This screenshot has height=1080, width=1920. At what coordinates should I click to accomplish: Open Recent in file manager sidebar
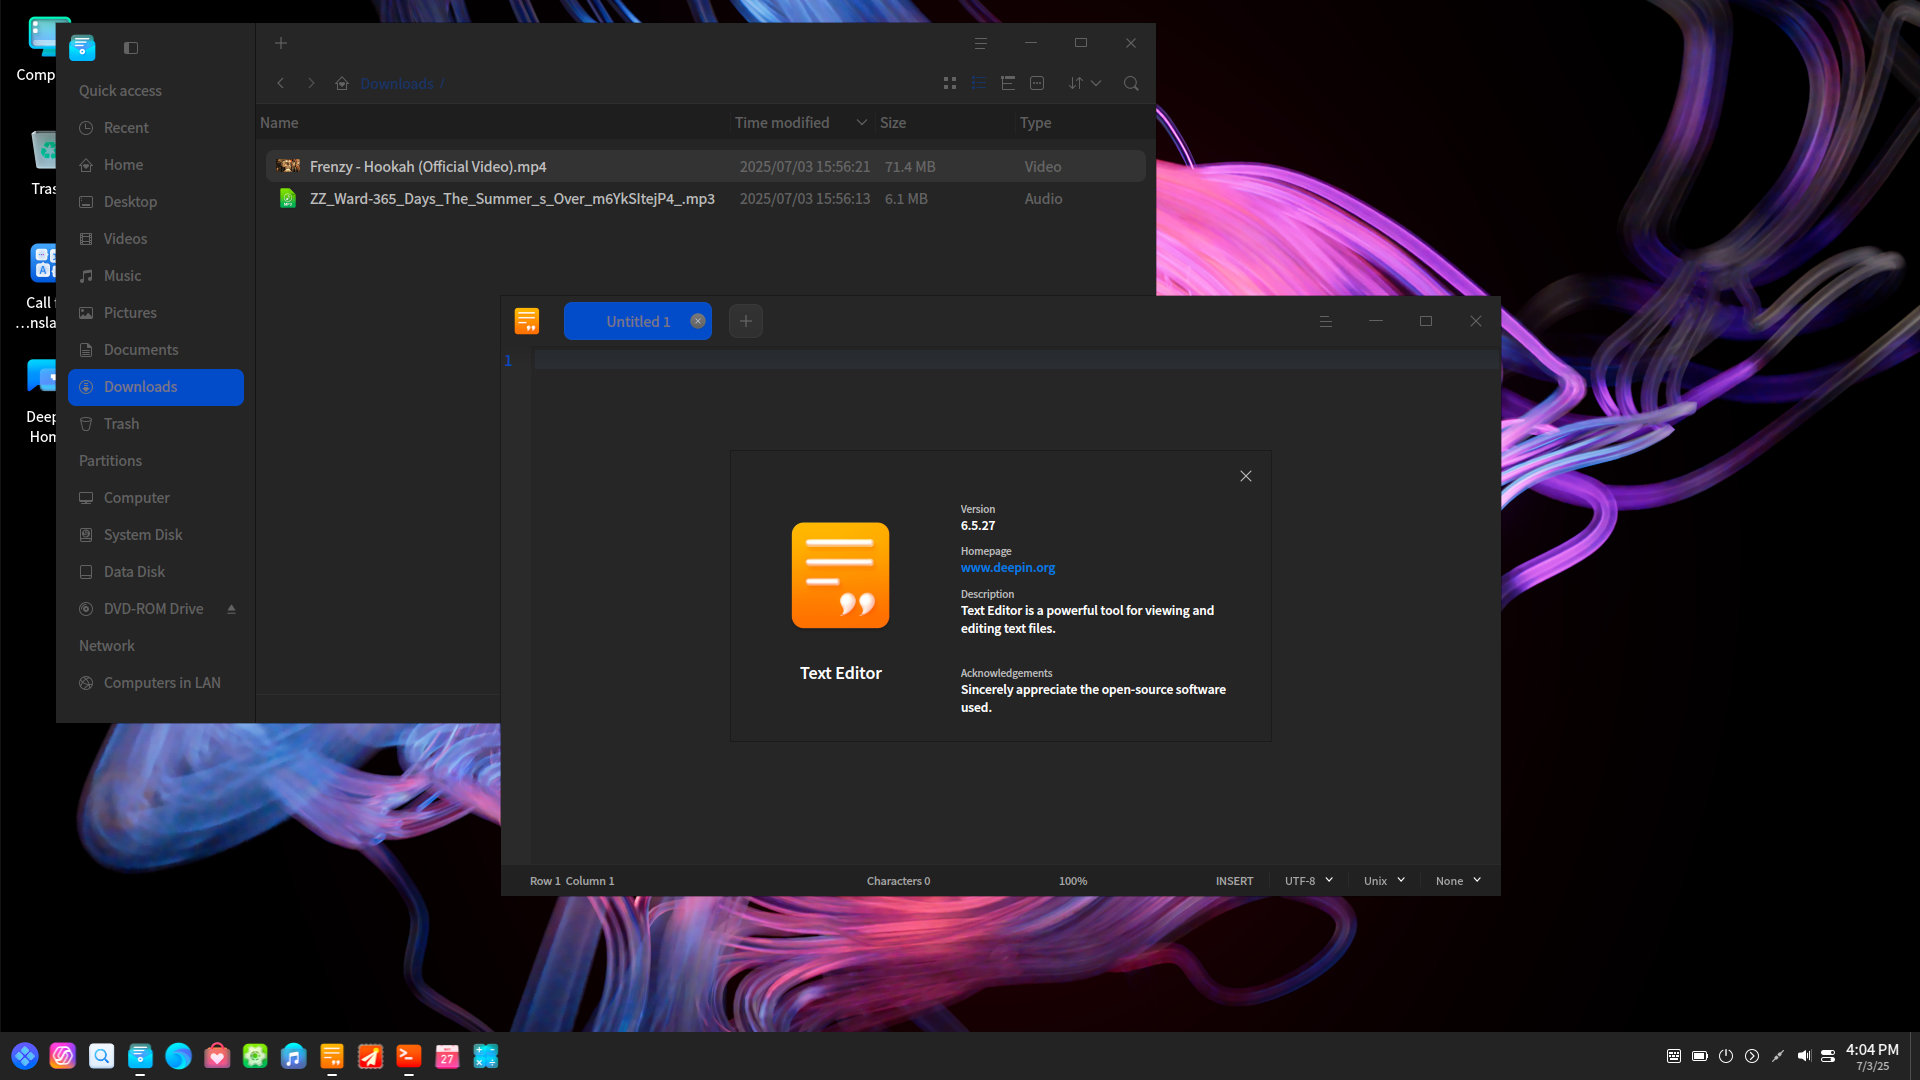(x=156, y=128)
